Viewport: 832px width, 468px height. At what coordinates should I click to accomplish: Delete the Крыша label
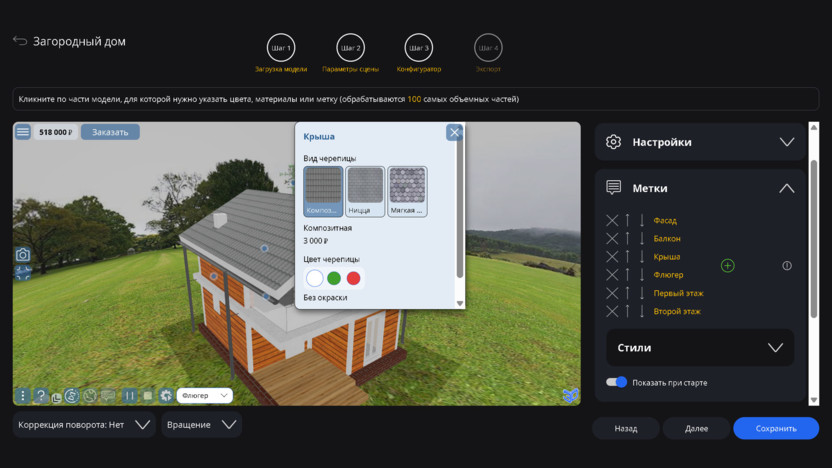pyautogui.click(x=612, y=256)
